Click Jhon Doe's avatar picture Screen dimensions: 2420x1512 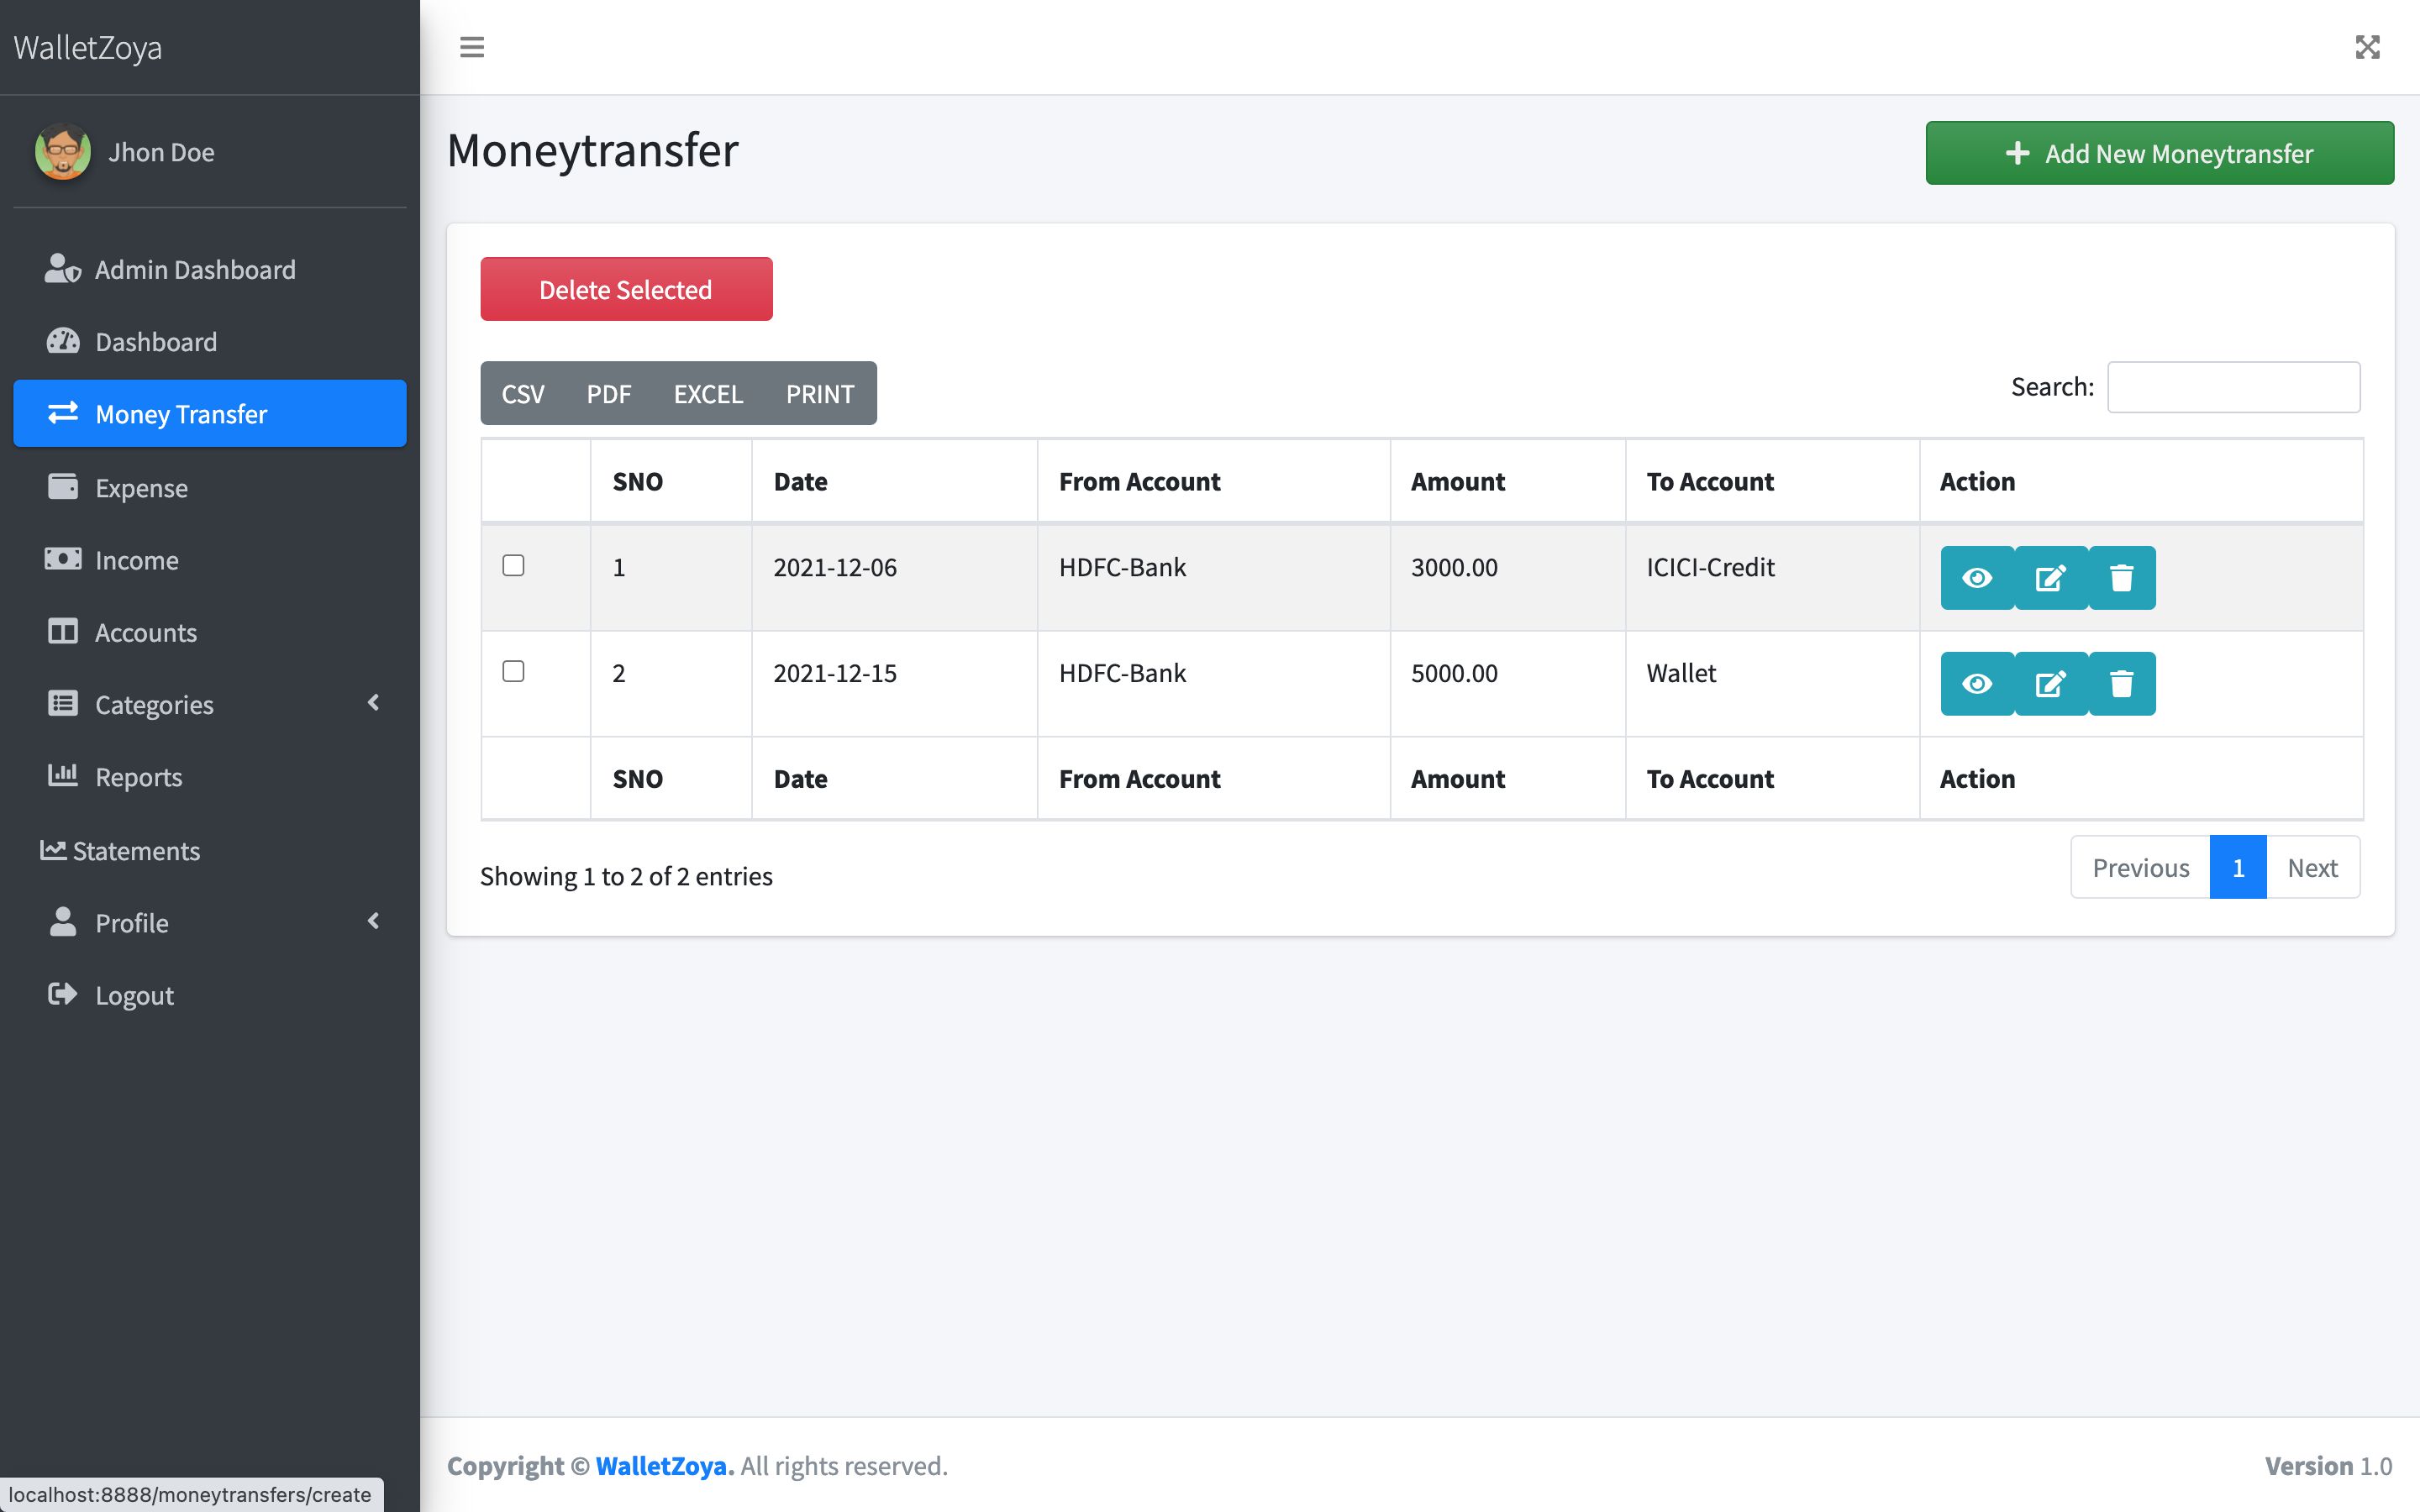click(x=63, y=152)
